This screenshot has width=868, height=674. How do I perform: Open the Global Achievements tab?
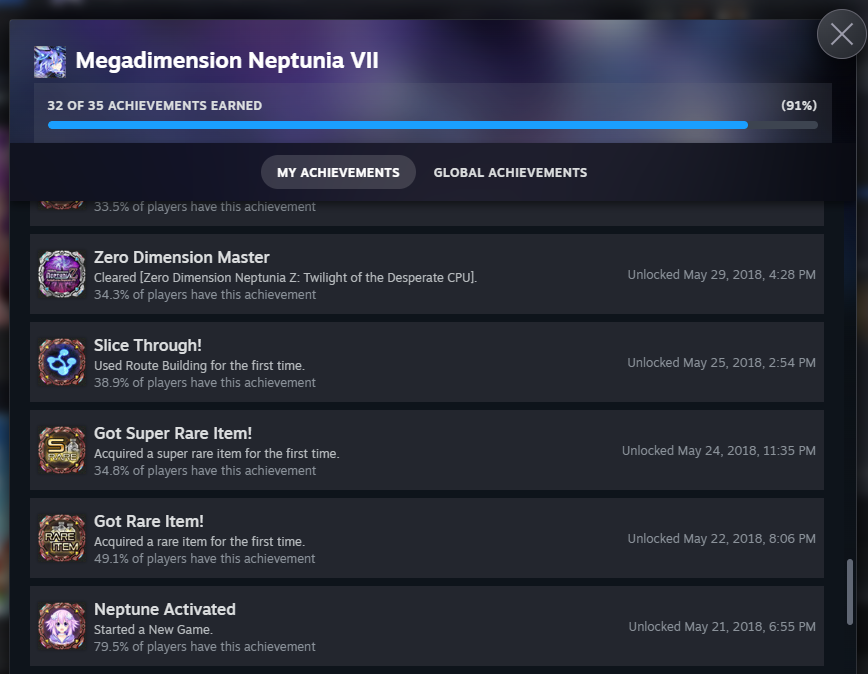pos(510,172)
